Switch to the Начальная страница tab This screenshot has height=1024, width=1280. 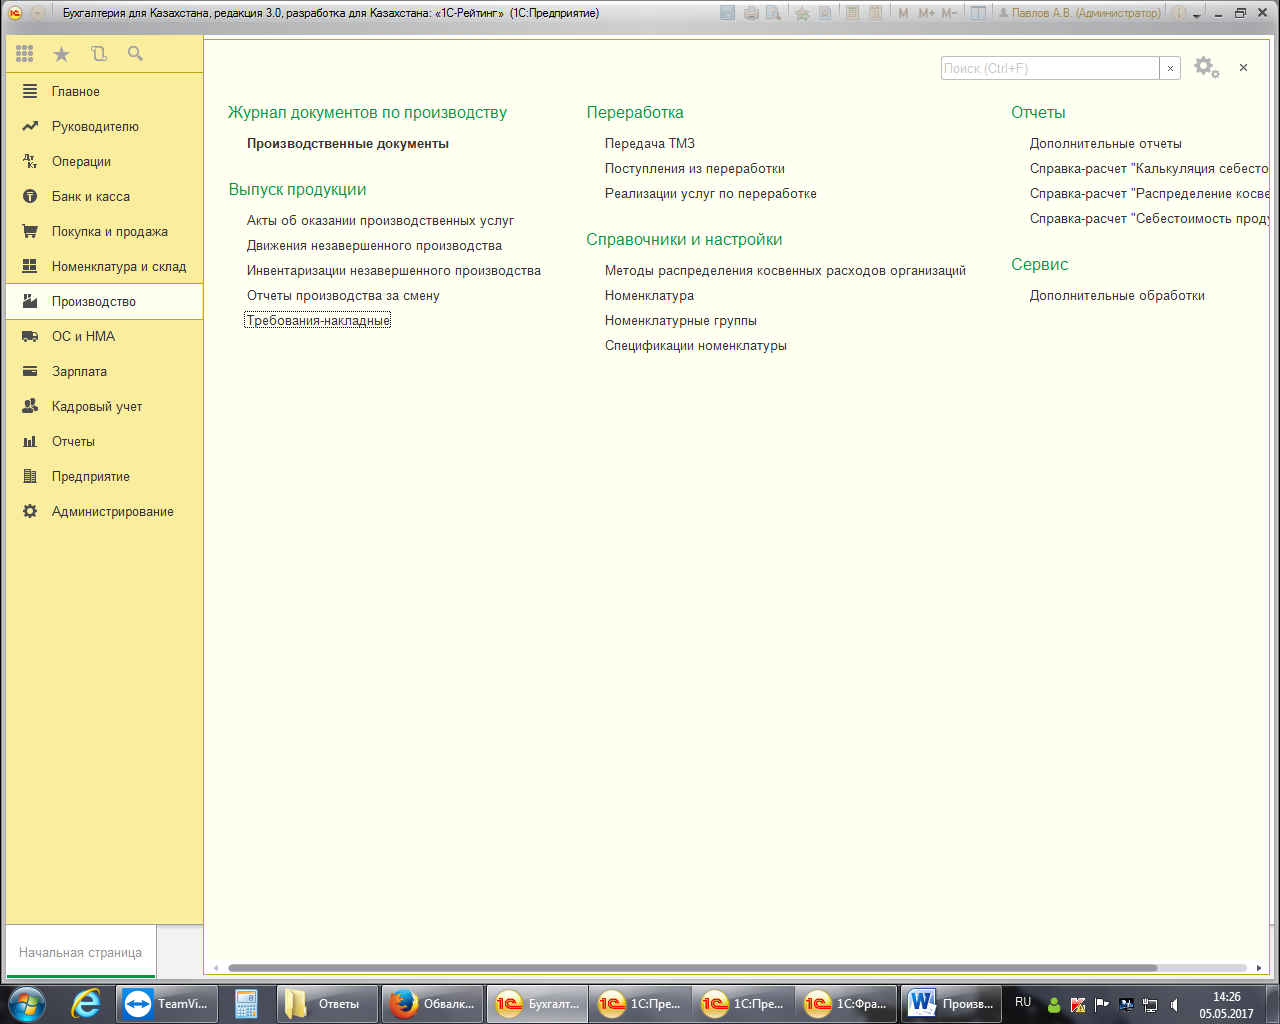tap(80, 952)
